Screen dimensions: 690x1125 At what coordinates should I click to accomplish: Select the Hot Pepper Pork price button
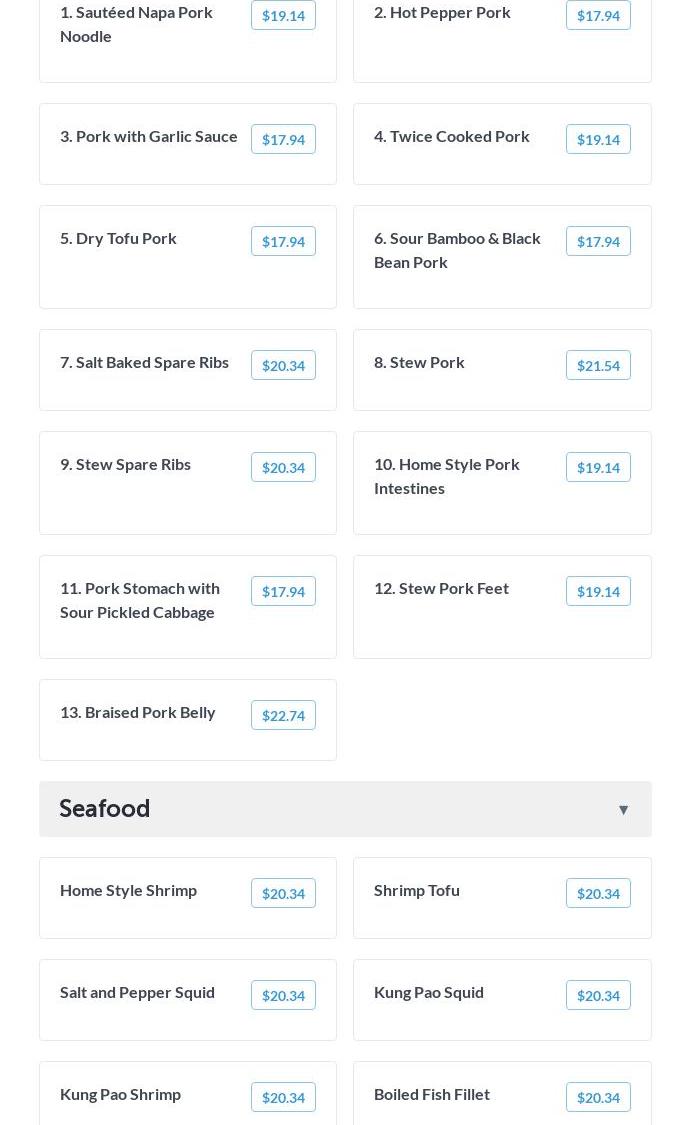[x=598, y=16]
